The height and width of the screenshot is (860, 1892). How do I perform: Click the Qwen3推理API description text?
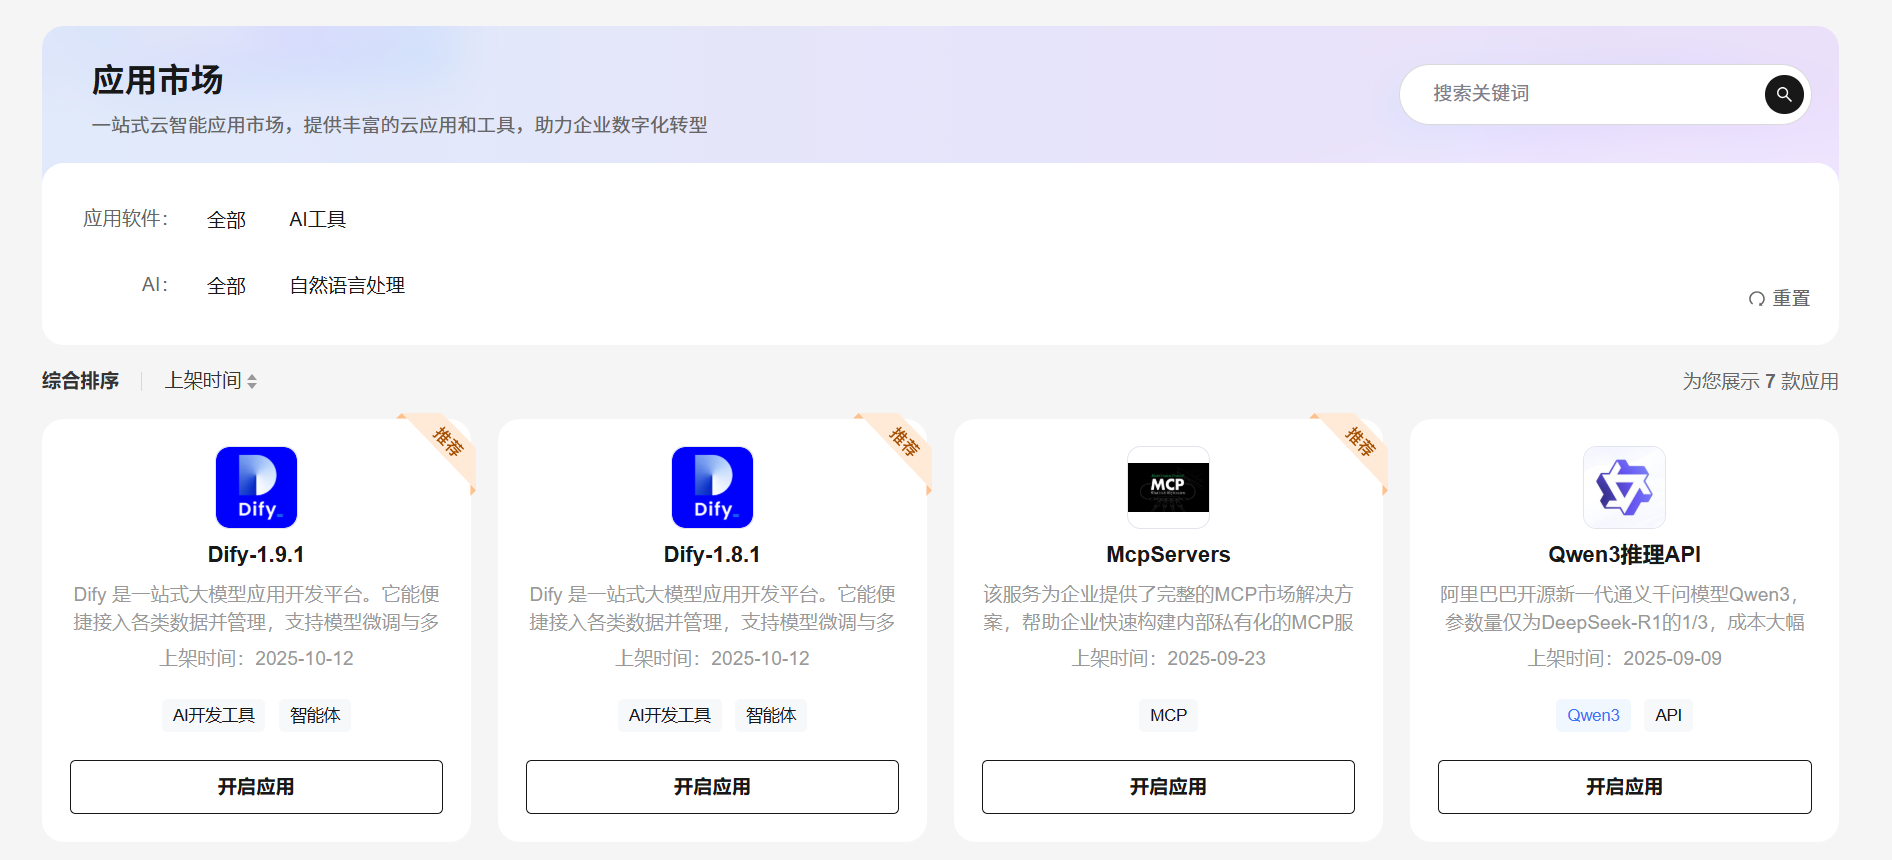1624,609
